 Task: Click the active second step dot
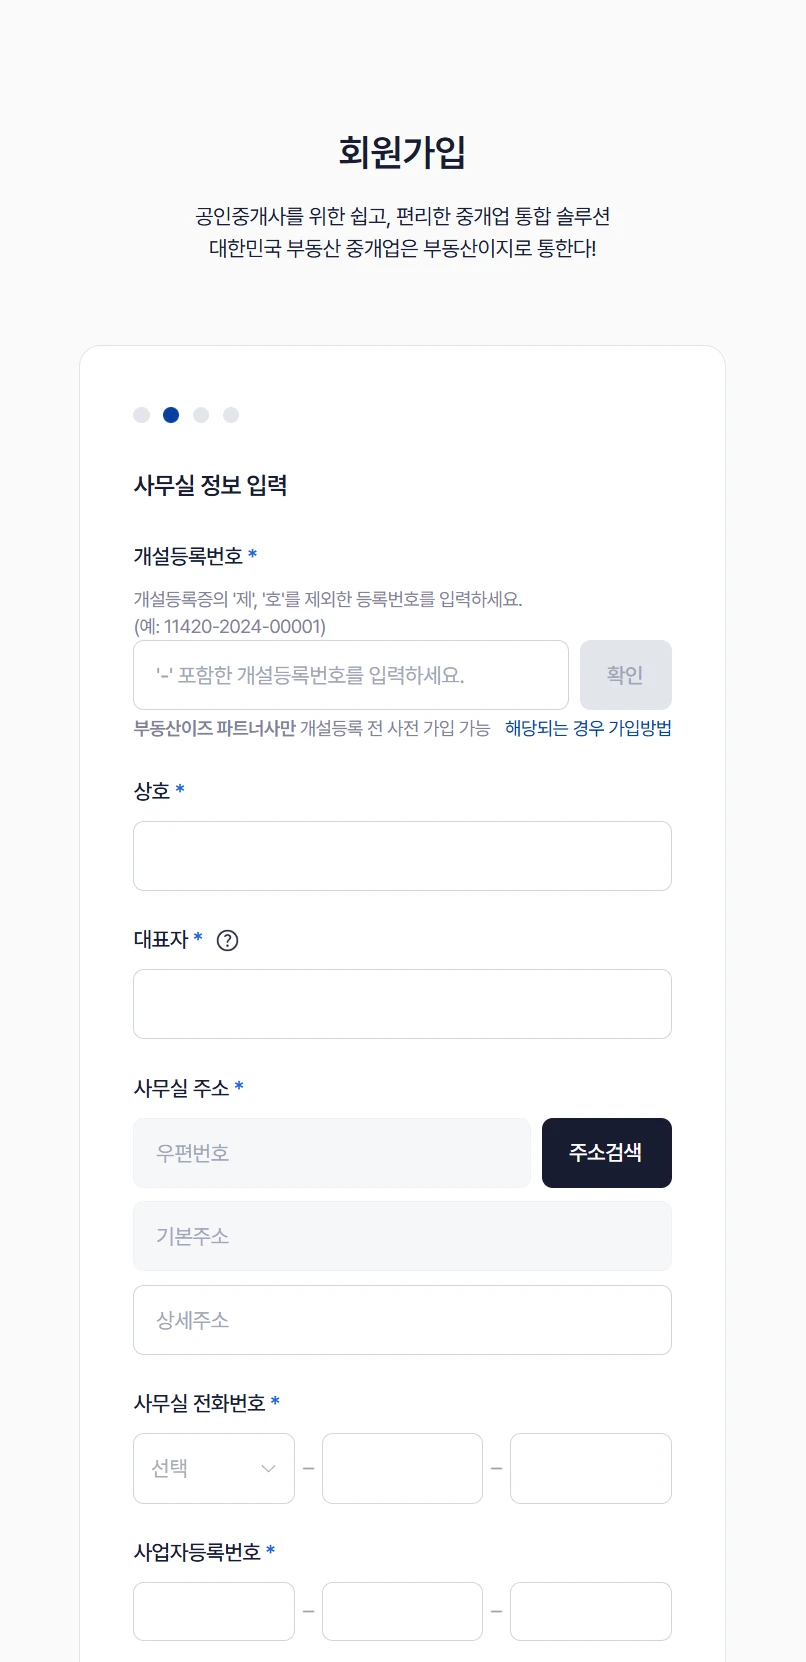pos(171,415)
